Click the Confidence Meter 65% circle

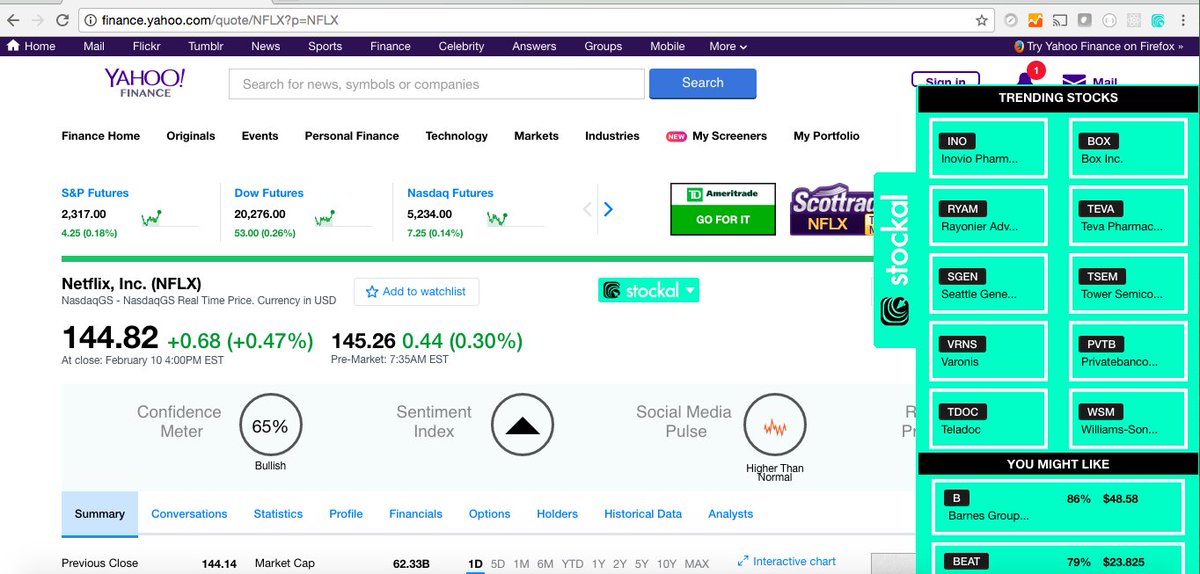[270, 426]
